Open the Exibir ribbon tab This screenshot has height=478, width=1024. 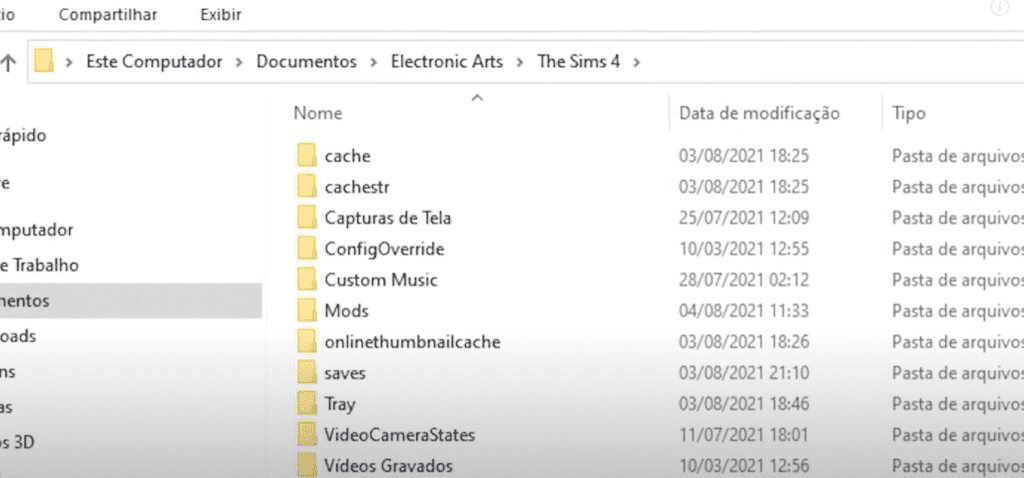pyautogui.click(x=221, y=14)
